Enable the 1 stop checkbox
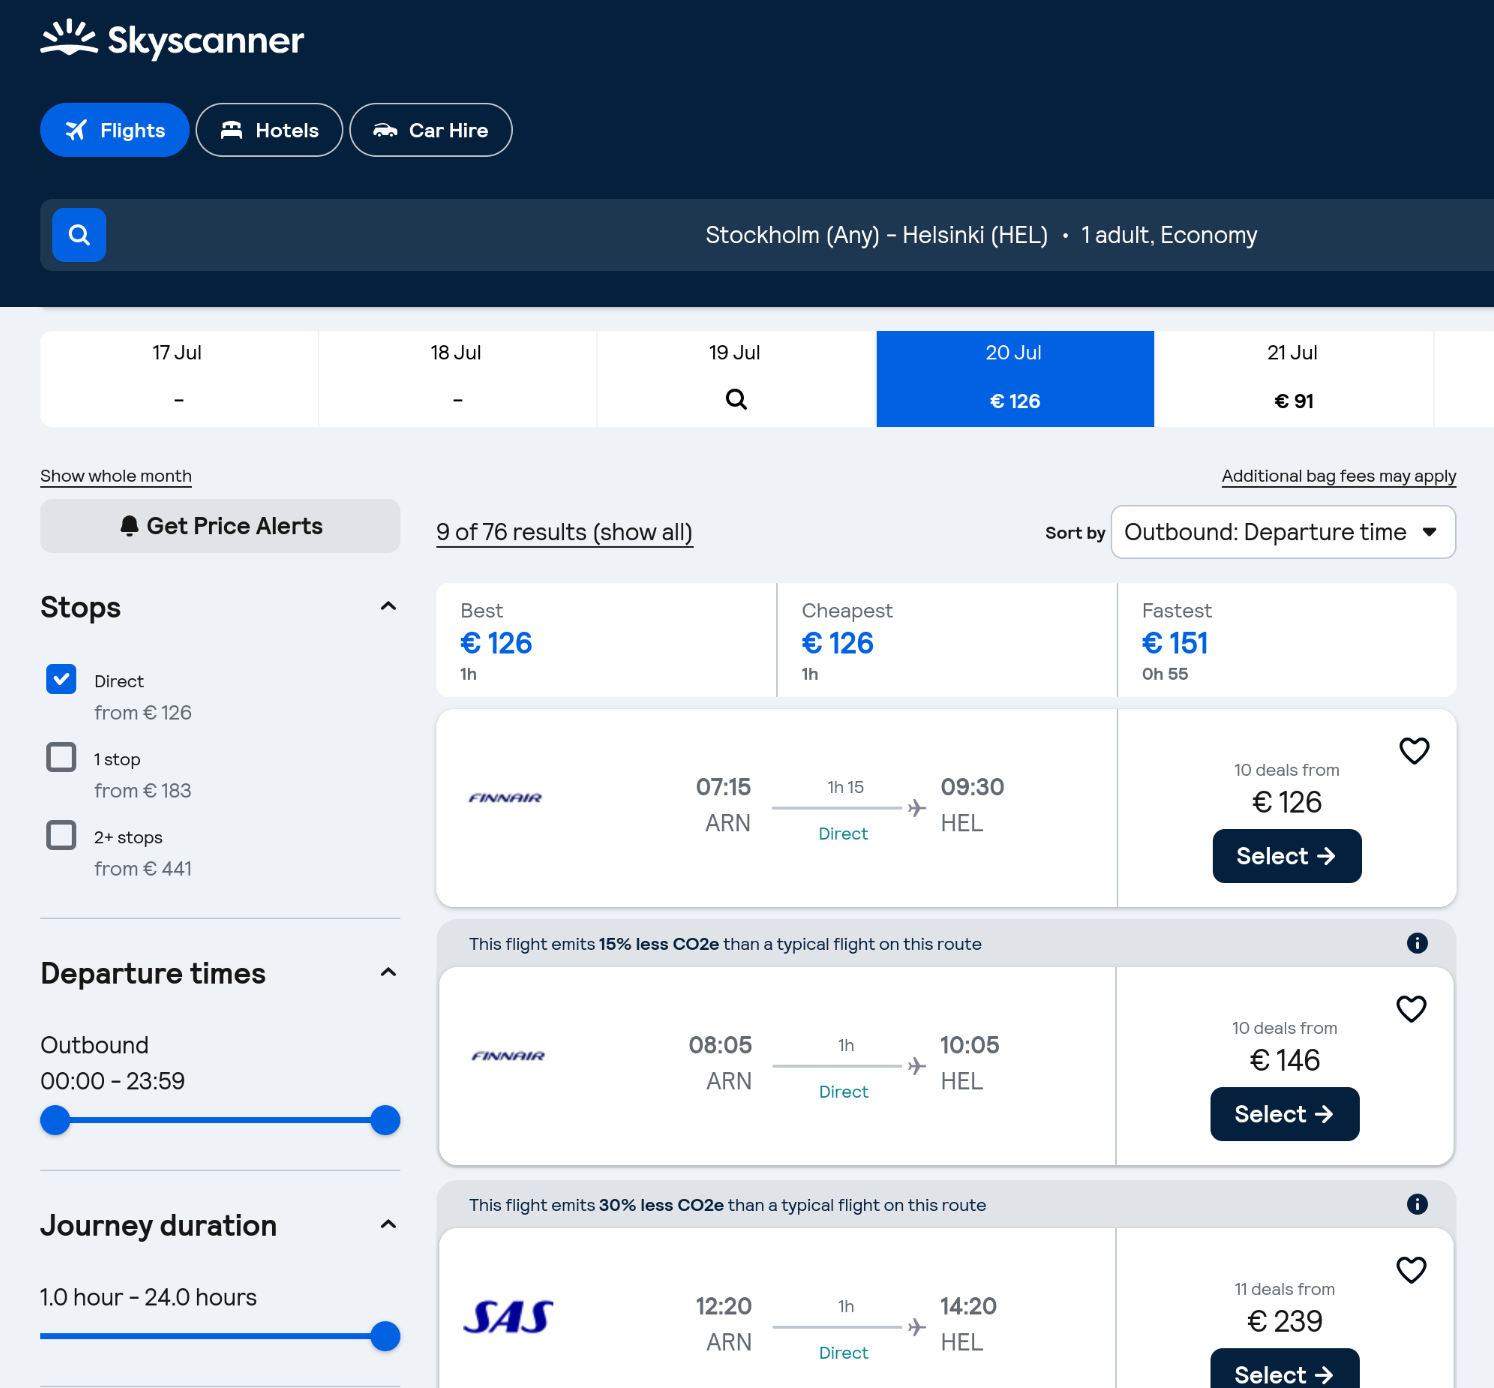 [x=61, y=757]
